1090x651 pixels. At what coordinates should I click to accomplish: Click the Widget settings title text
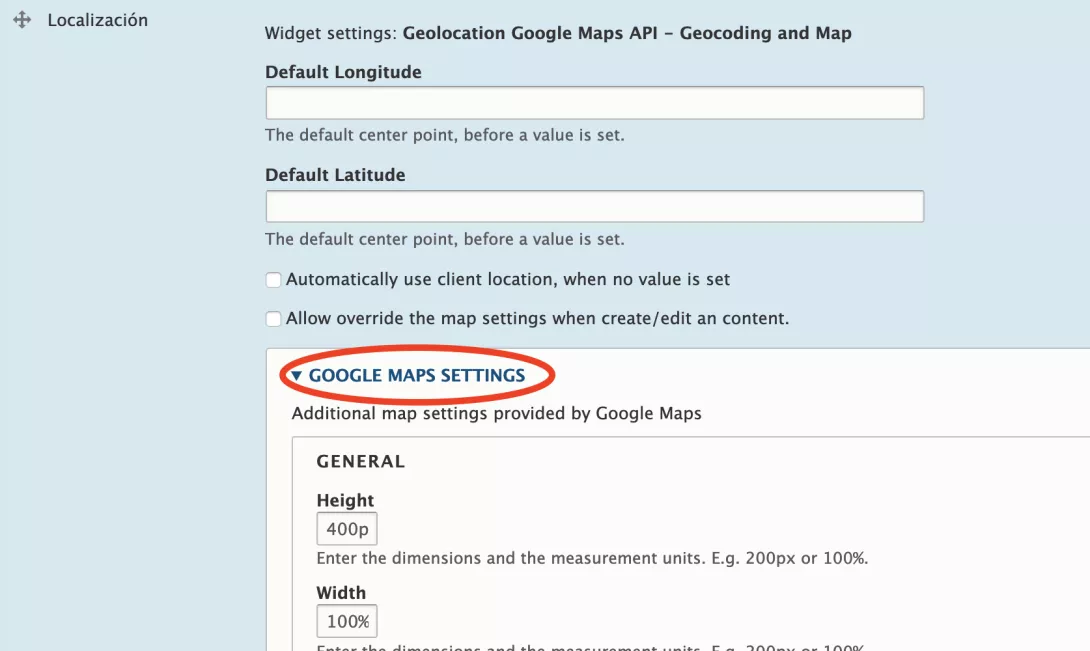[x=558, y=33]
